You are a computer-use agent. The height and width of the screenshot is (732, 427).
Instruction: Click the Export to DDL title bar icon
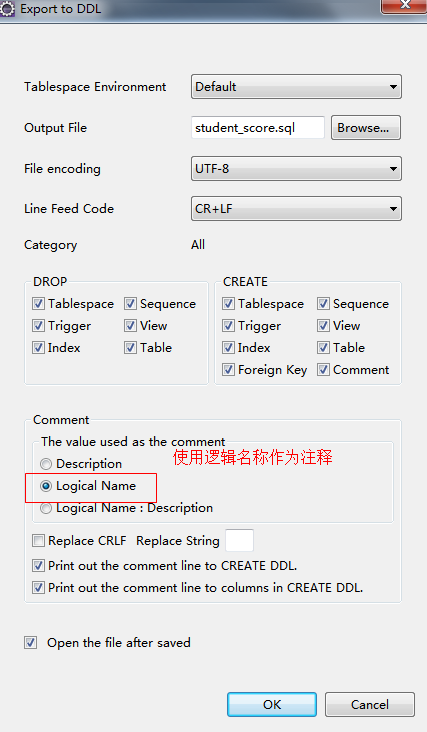tap(7, 9)
